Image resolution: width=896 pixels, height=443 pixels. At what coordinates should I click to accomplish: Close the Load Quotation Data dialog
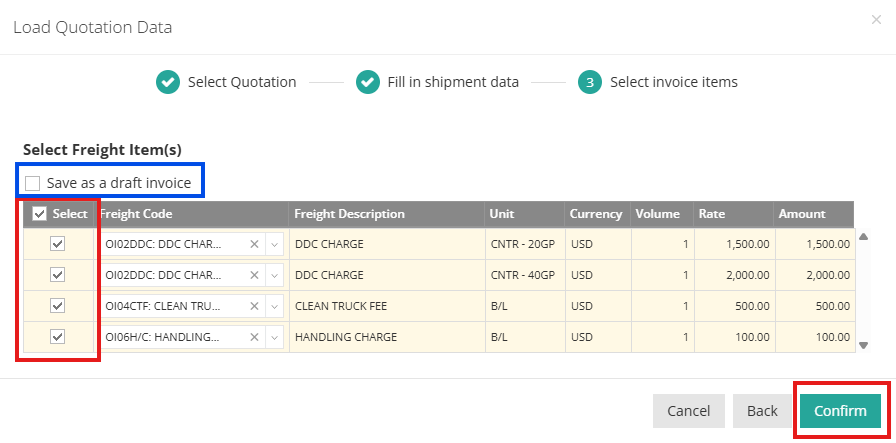point(876,19)
